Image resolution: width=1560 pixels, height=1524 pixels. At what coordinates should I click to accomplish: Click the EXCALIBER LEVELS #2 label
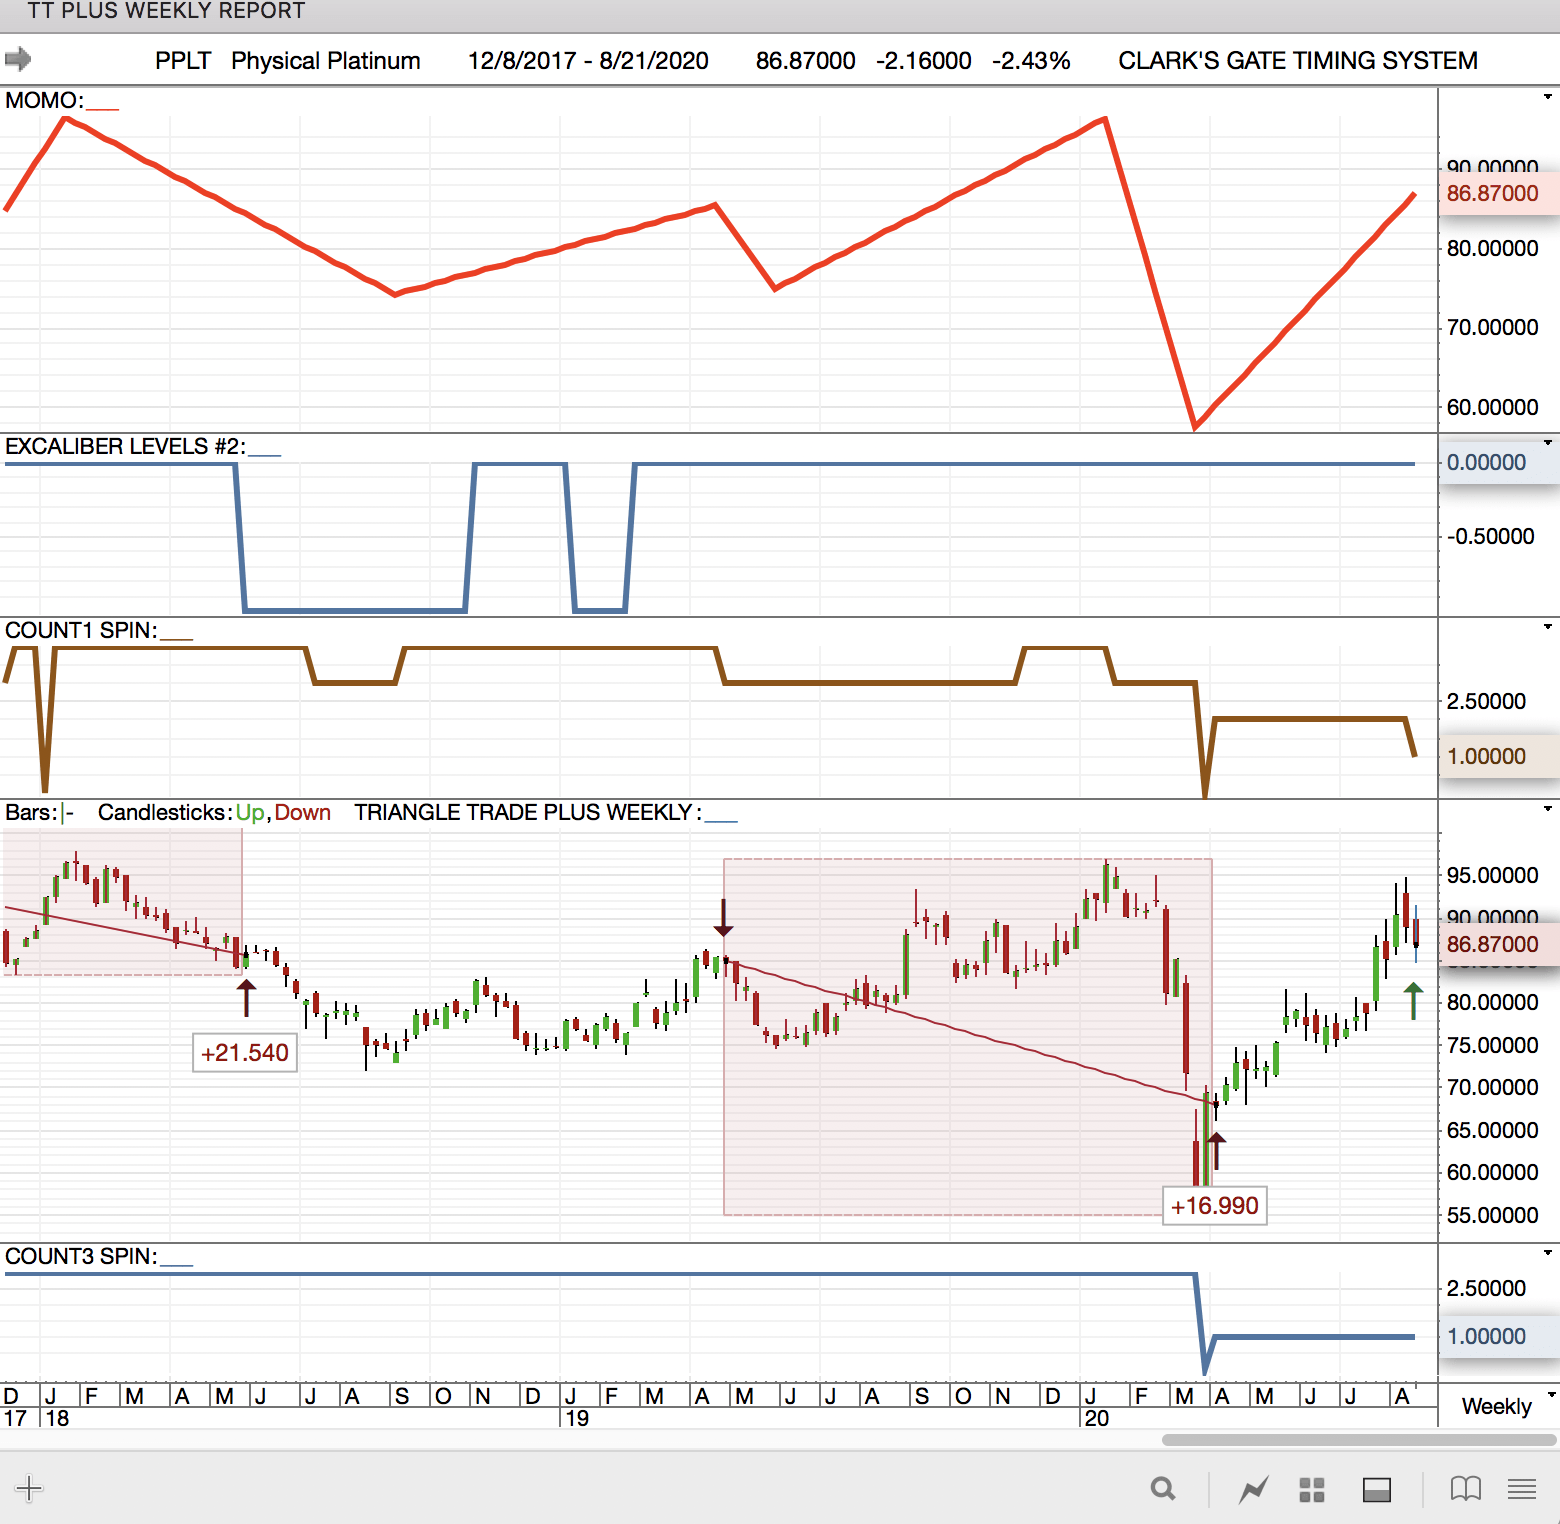(125, 446)
